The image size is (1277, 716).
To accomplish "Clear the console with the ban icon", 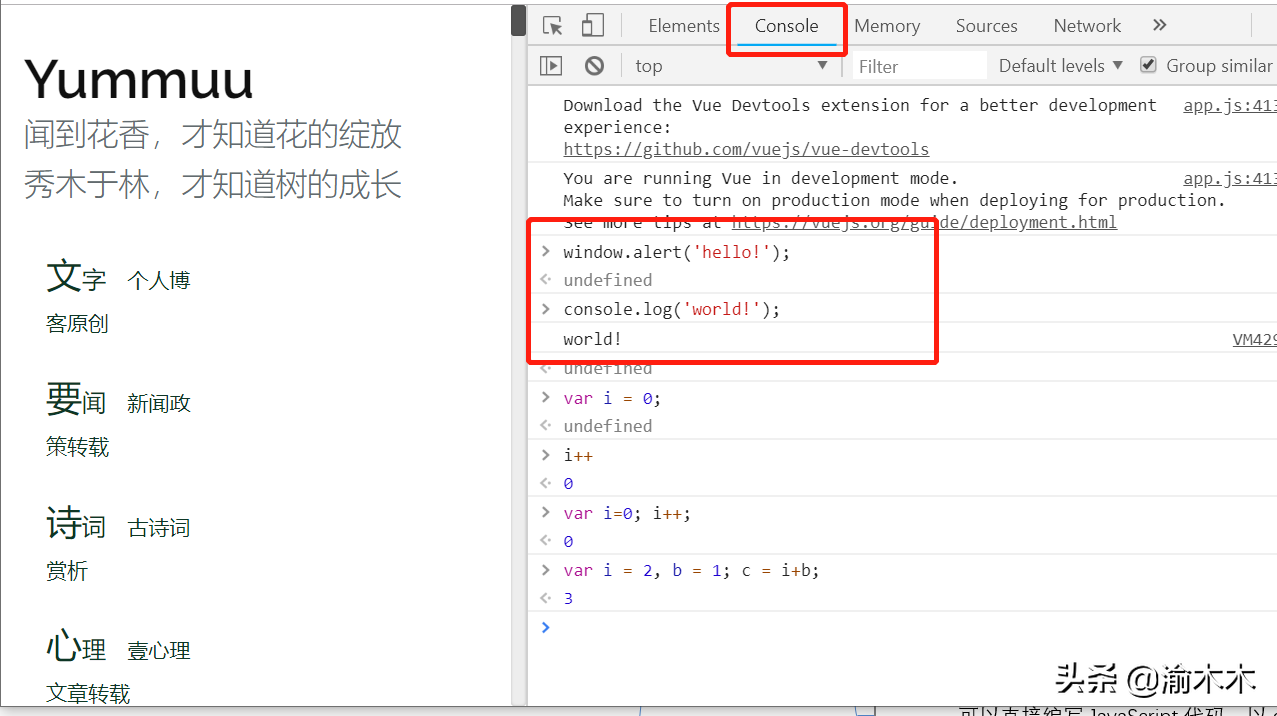I will (x=595, y=66).
